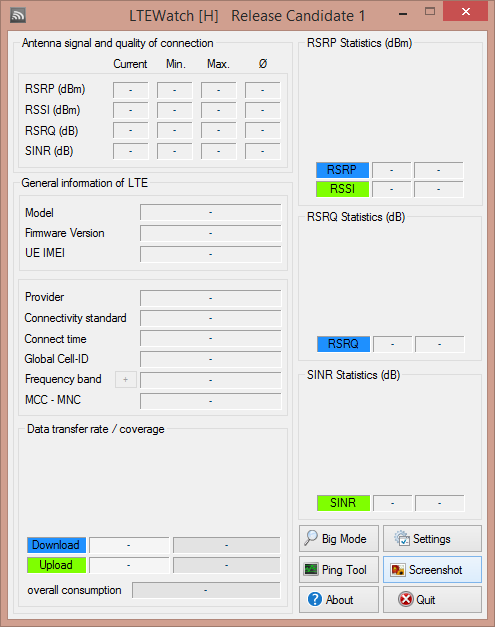
Task: Click the current RSRP (dBm) value box
Action: coord(131,90)
